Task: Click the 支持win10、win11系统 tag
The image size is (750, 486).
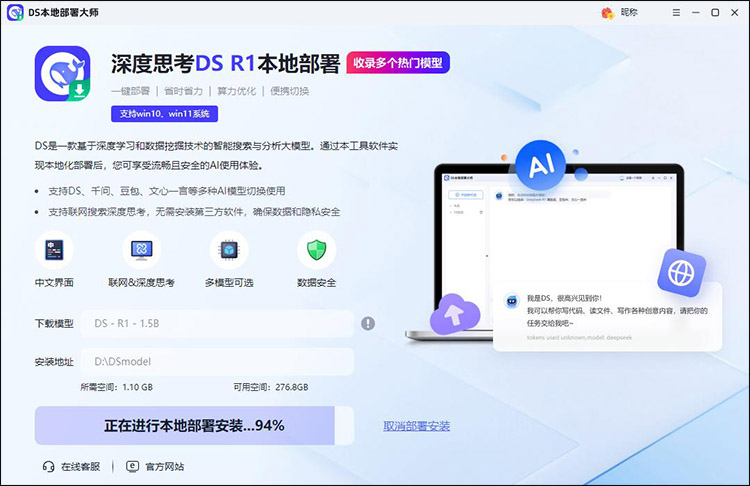Action: tap(165, 114)
